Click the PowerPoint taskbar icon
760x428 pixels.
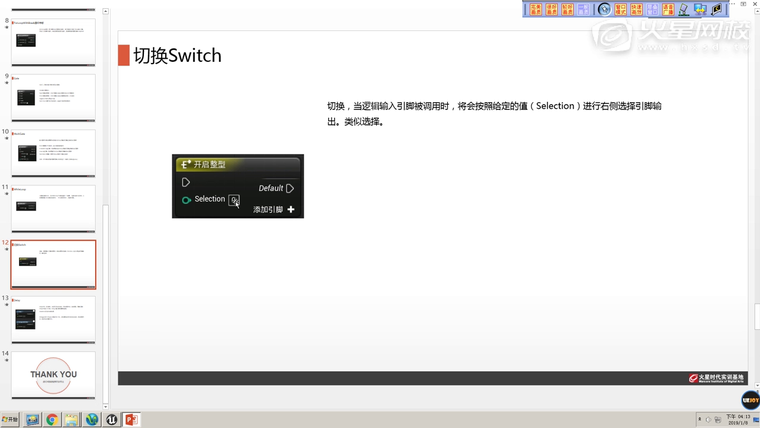click(x=131, y=420)
